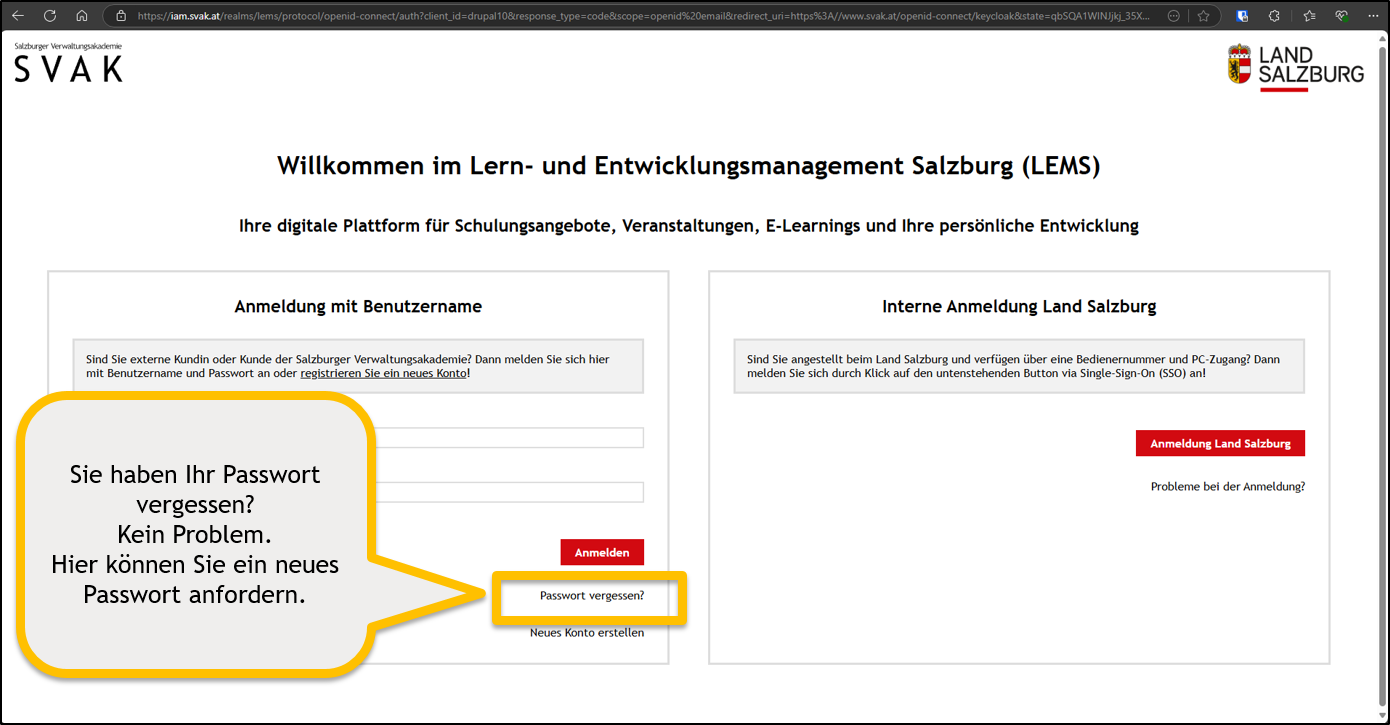Viewport: 1390px width, 725px height.
Task: View site information via the lock icon
Action: (x=121, y=16)
